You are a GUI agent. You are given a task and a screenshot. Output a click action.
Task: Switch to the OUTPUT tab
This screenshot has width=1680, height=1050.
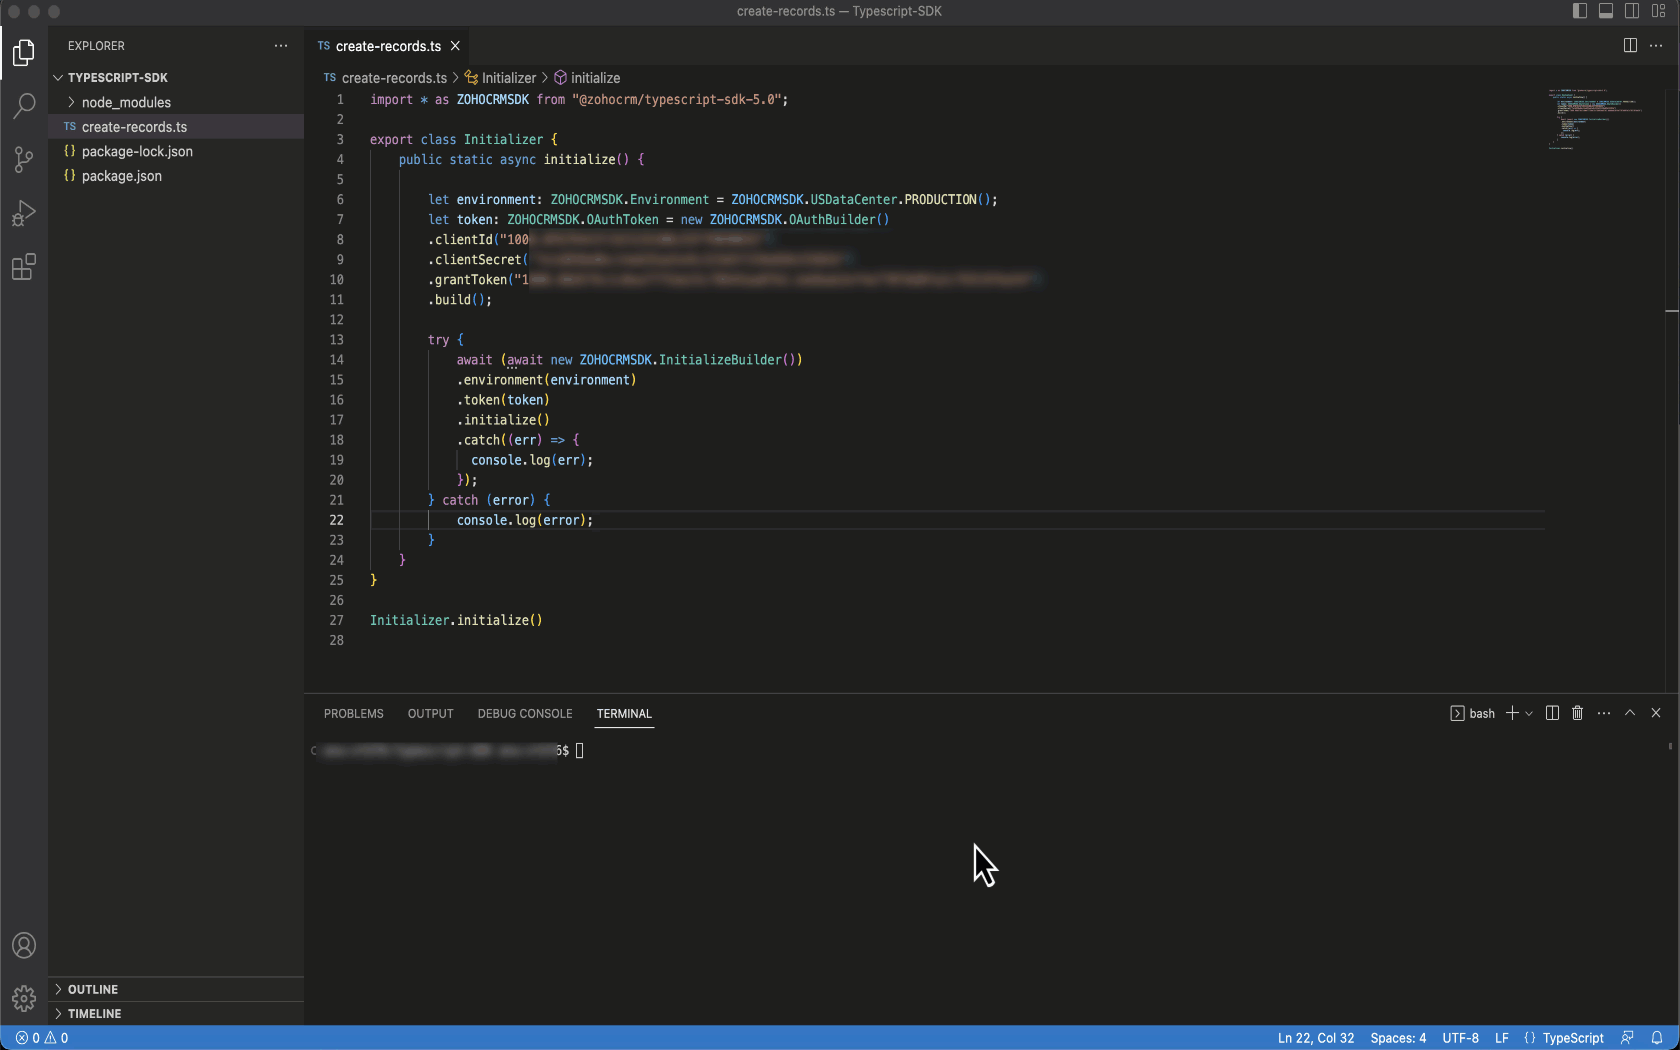click(431, 714)
